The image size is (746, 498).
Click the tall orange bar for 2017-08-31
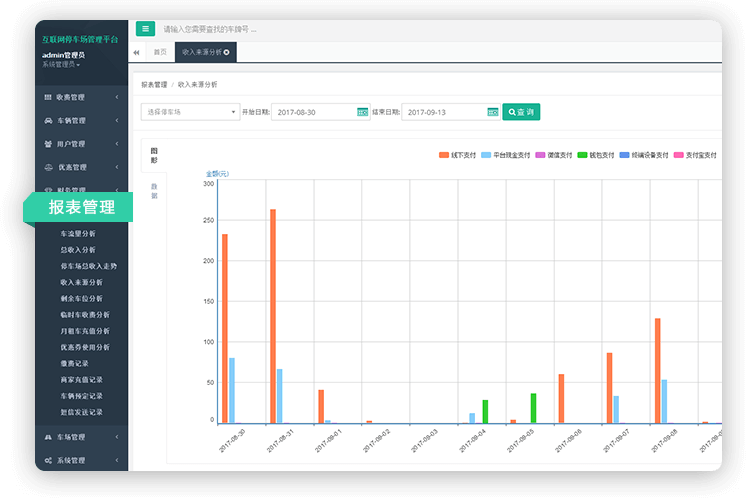click(x=273, y=316)
